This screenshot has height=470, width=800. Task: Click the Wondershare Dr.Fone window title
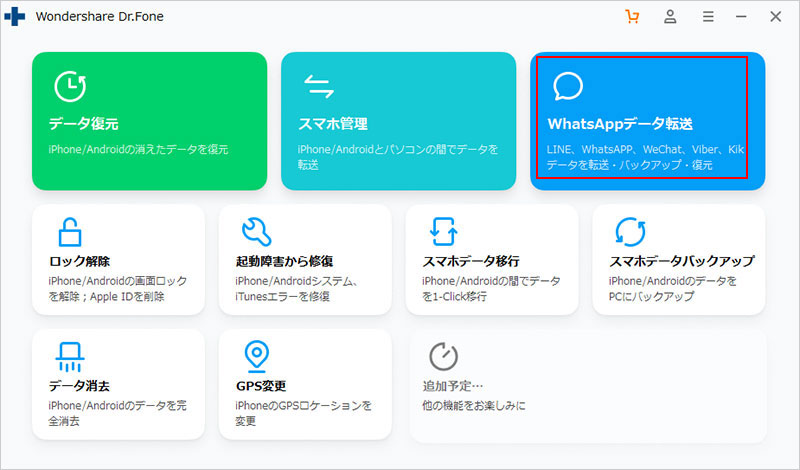pyautogui.click(x=99, y=16)
